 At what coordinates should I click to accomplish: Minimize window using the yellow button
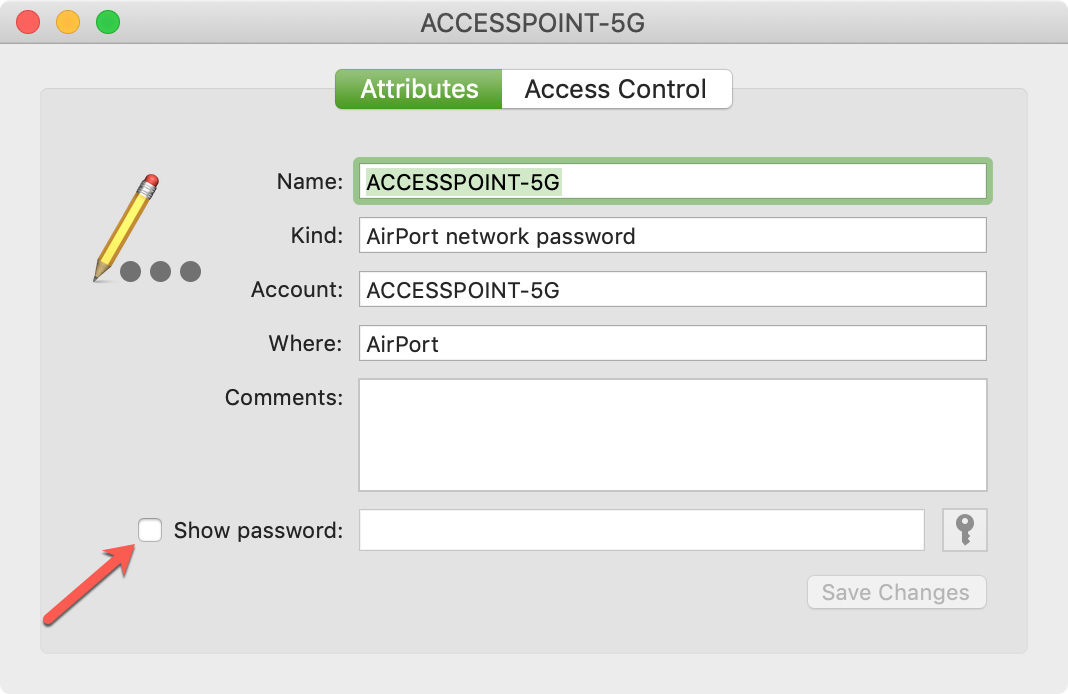[68, 22]
